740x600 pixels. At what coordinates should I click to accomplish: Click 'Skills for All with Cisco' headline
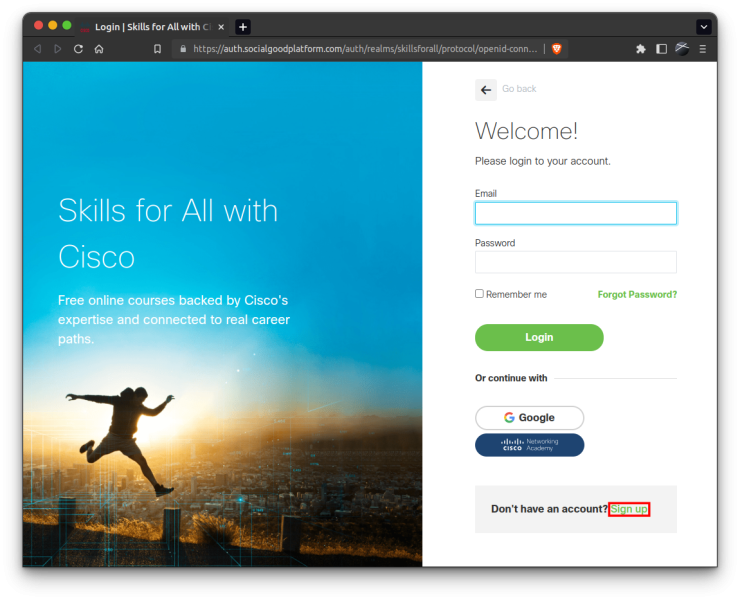click(x=168, y=234)
